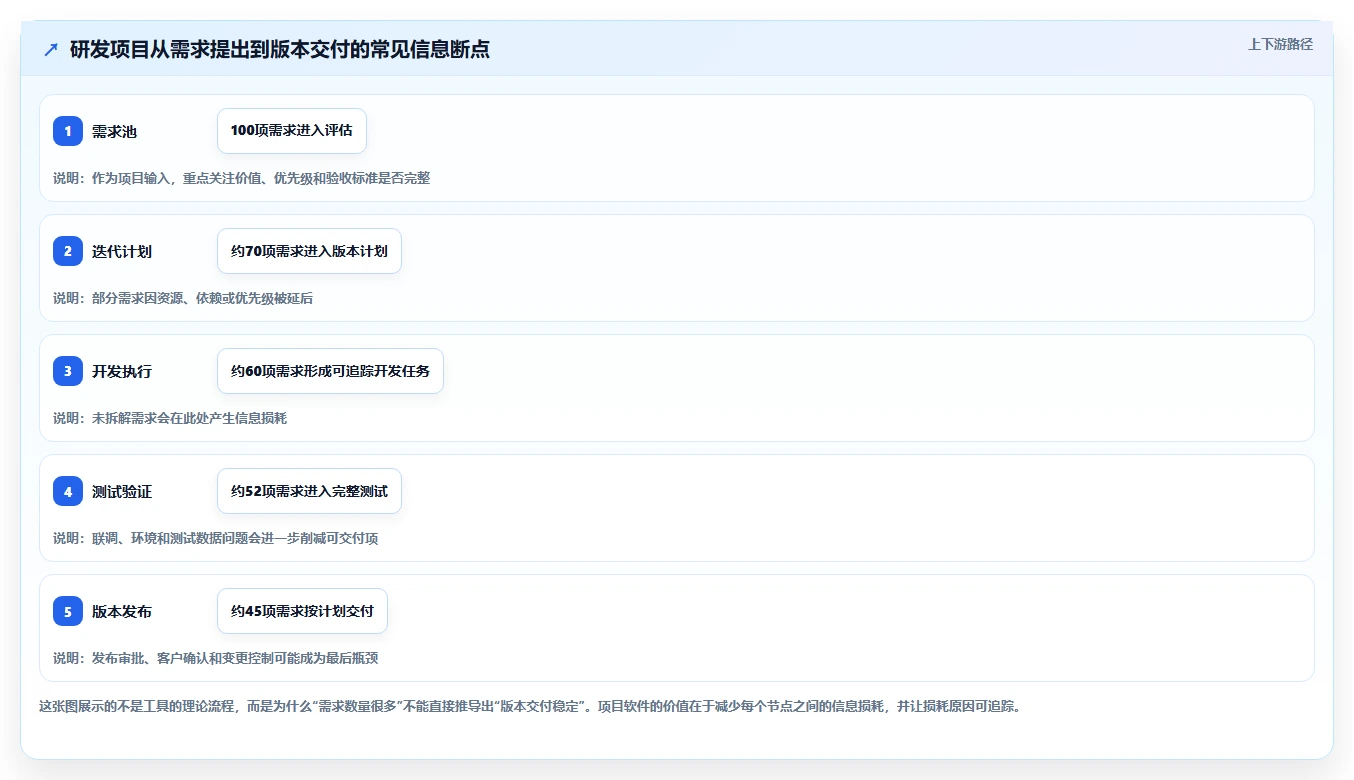Click the step 4 number badge
The height and width of the screenshot is (780, 1354).
[68, 491]
